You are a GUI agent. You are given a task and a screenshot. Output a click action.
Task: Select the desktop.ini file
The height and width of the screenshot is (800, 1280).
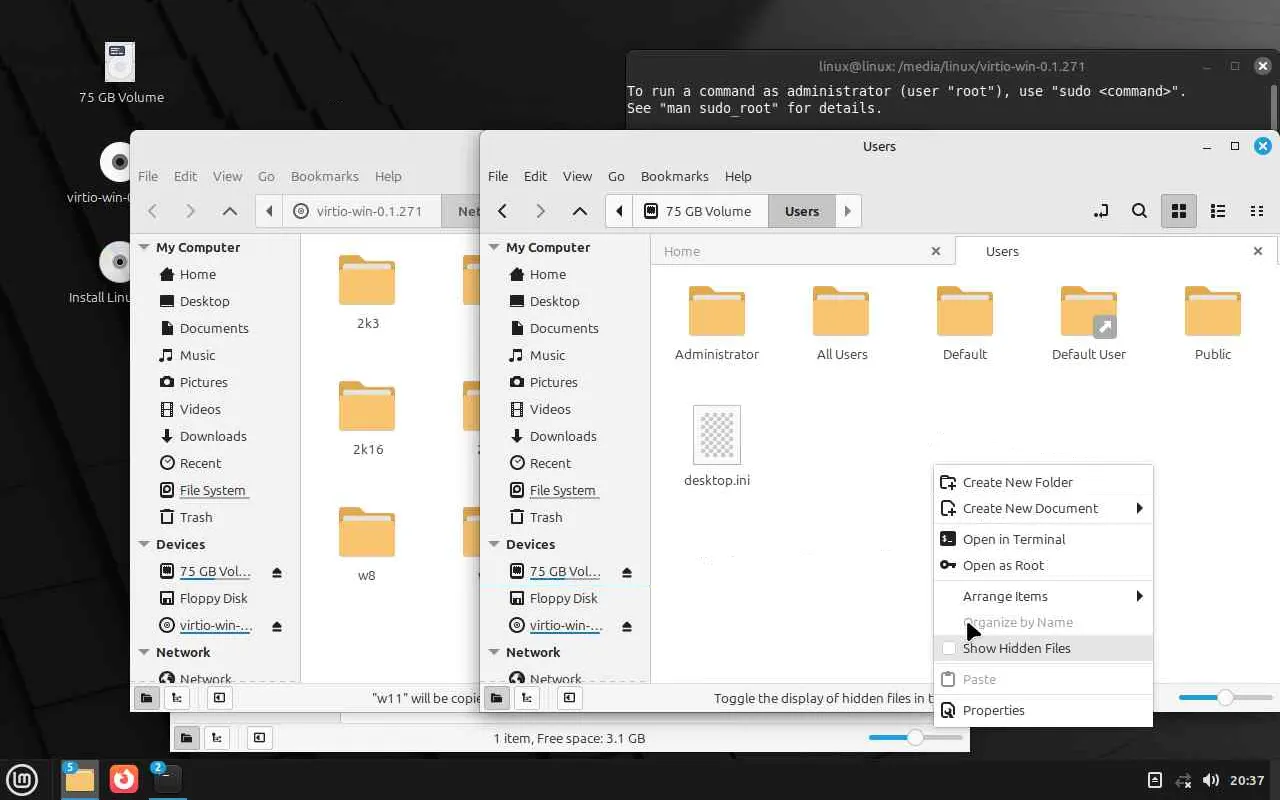coord(717,446)
